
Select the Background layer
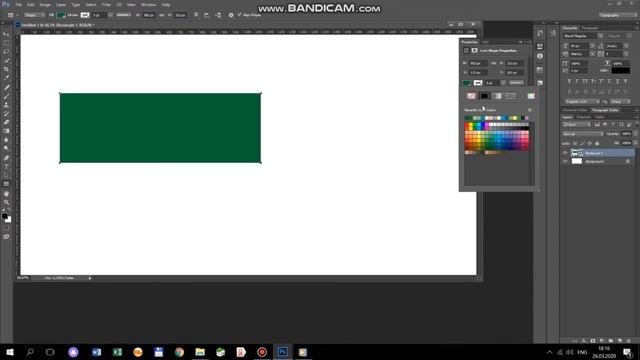[599, 162]
